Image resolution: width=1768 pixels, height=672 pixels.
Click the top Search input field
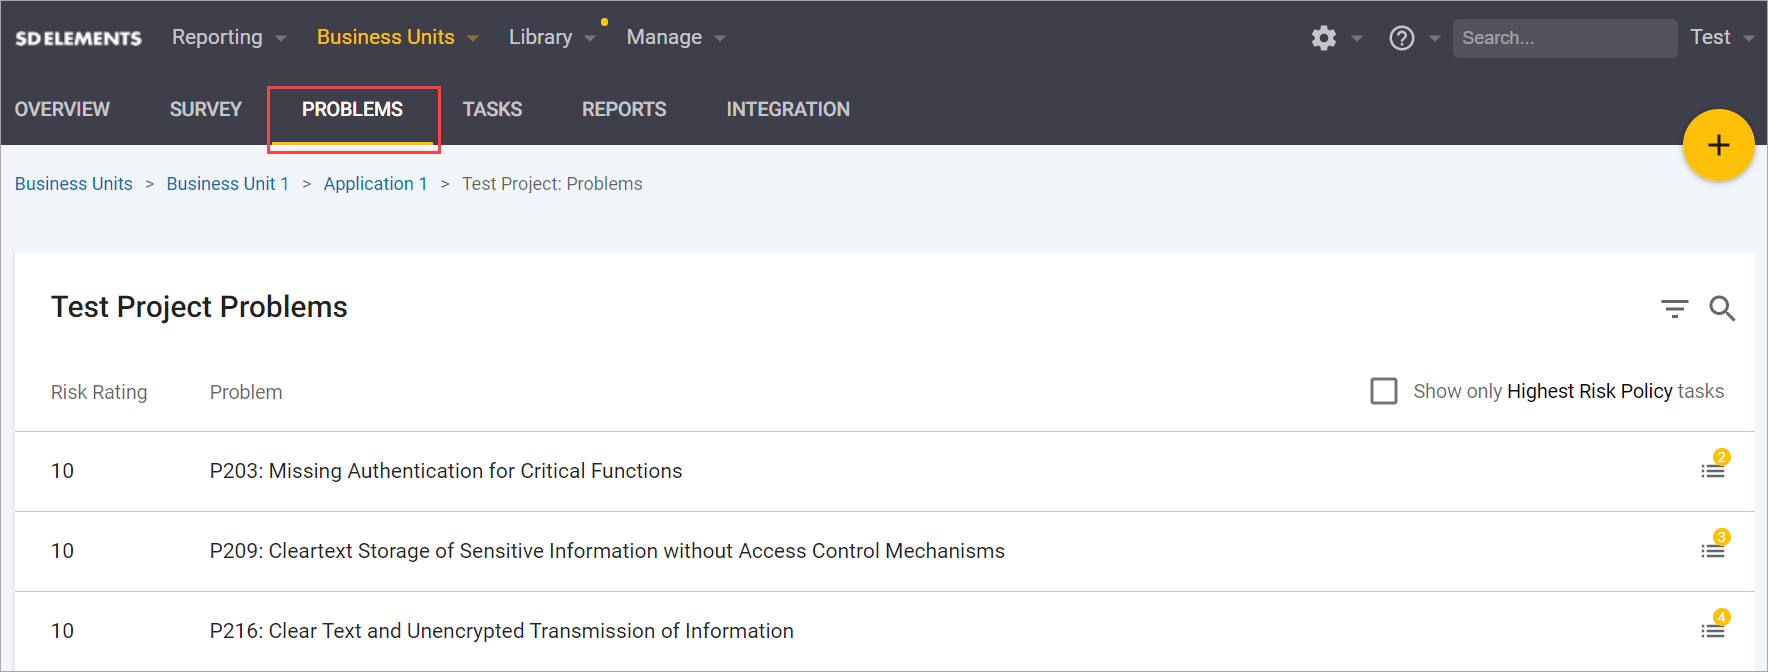[x=1563, y=38]
